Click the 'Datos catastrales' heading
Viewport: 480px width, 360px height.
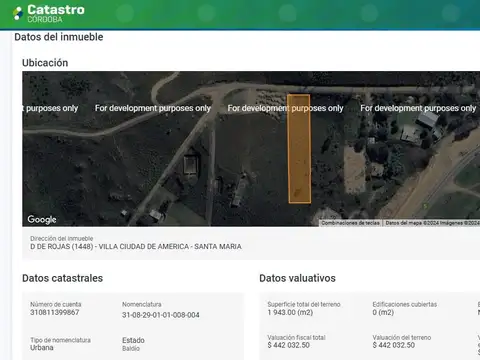tap(62, 278)
